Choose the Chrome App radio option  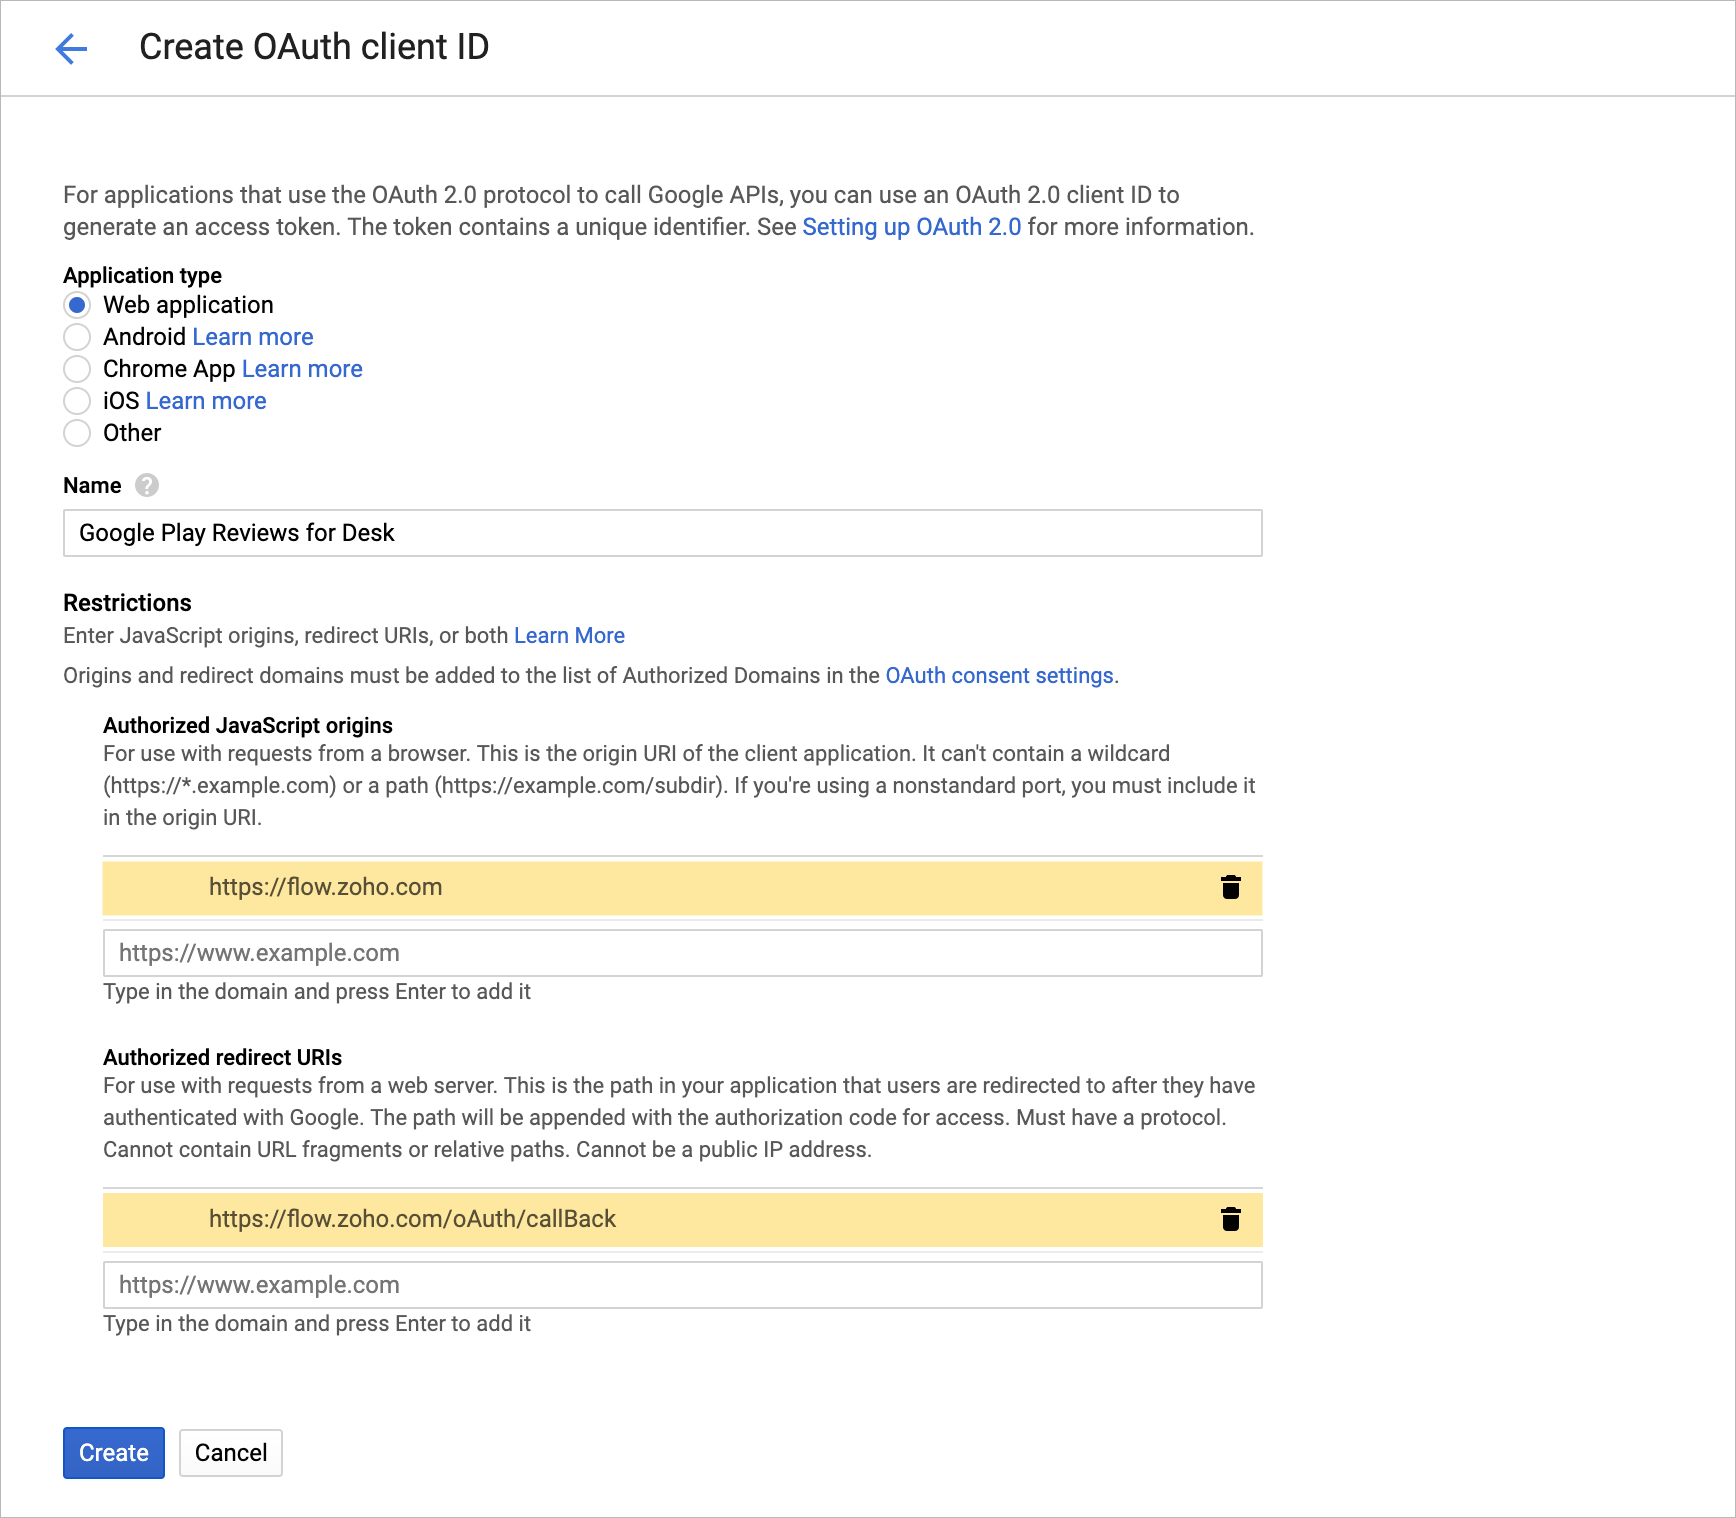77,369
